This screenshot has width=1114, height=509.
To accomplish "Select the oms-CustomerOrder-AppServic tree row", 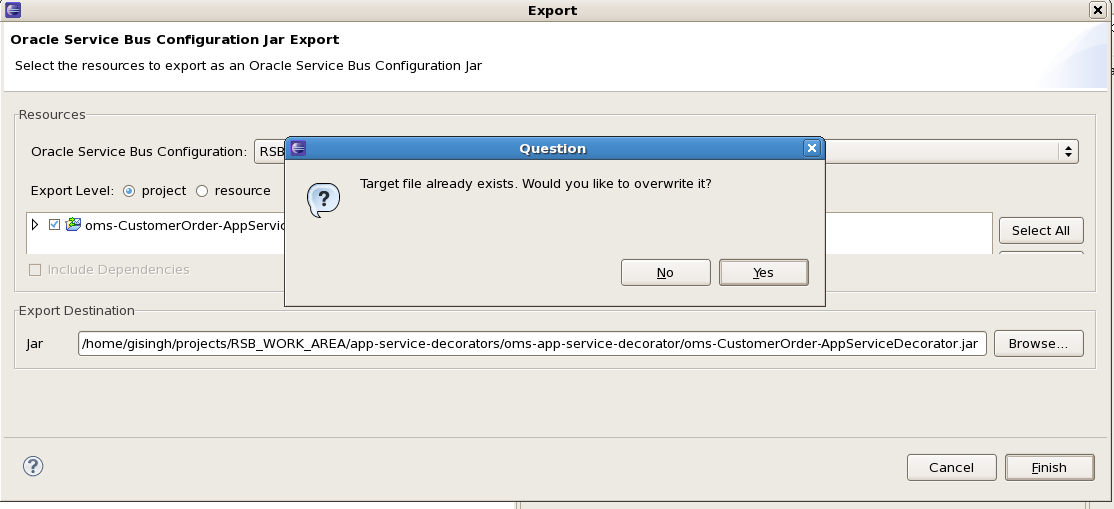I will (185, 225).
